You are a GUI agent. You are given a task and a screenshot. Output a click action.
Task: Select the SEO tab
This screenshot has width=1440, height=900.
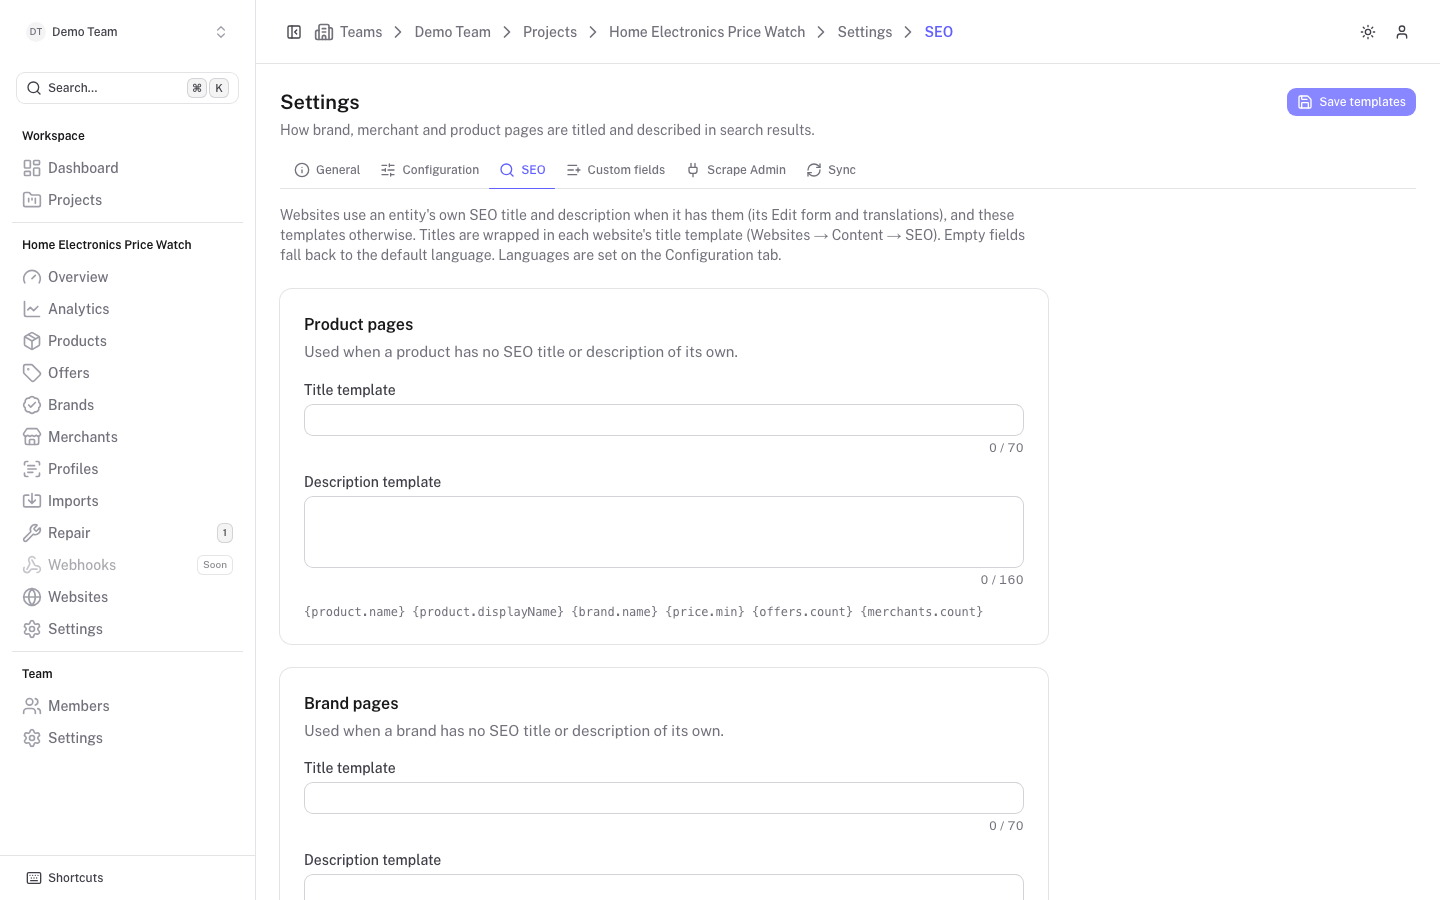pyautogui.click(x=523, y=170)
